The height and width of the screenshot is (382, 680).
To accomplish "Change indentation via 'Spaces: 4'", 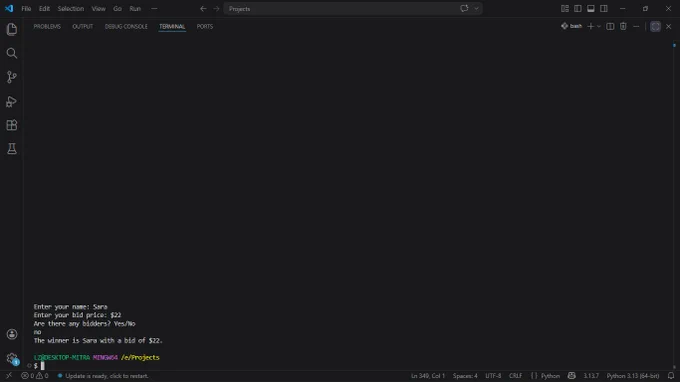I will (x=465, y=376).
